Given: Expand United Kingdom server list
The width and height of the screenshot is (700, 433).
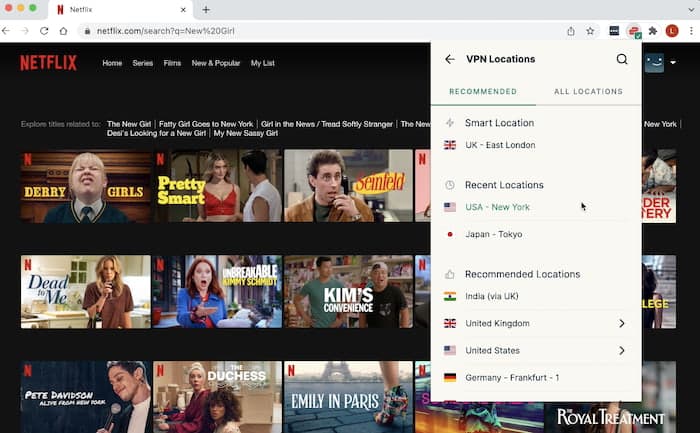Looking at the screenshot, I should (621, 323).
